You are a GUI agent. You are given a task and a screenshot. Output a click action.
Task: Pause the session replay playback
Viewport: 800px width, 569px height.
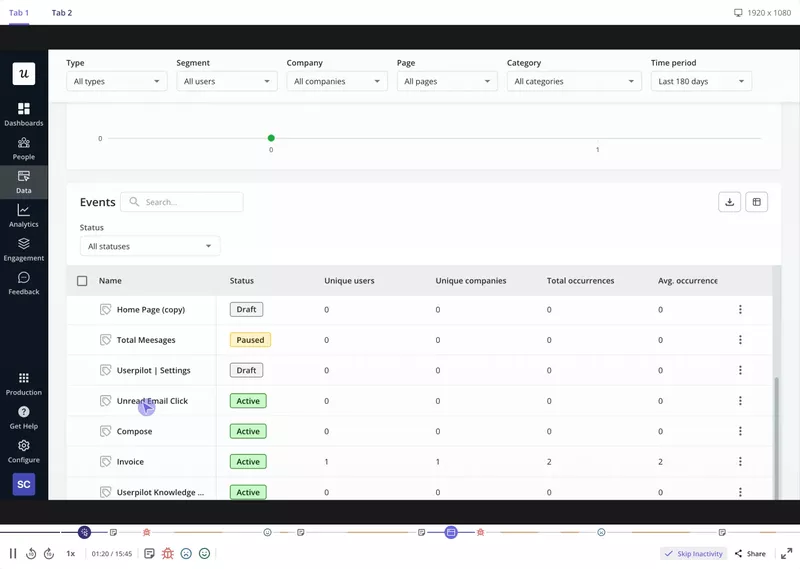point(13,553)
